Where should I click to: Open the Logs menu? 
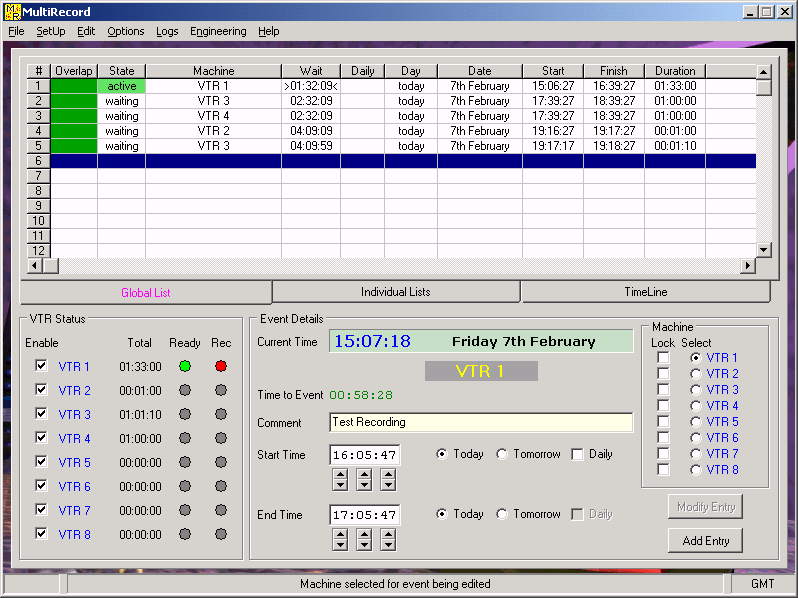click(167, 31)
